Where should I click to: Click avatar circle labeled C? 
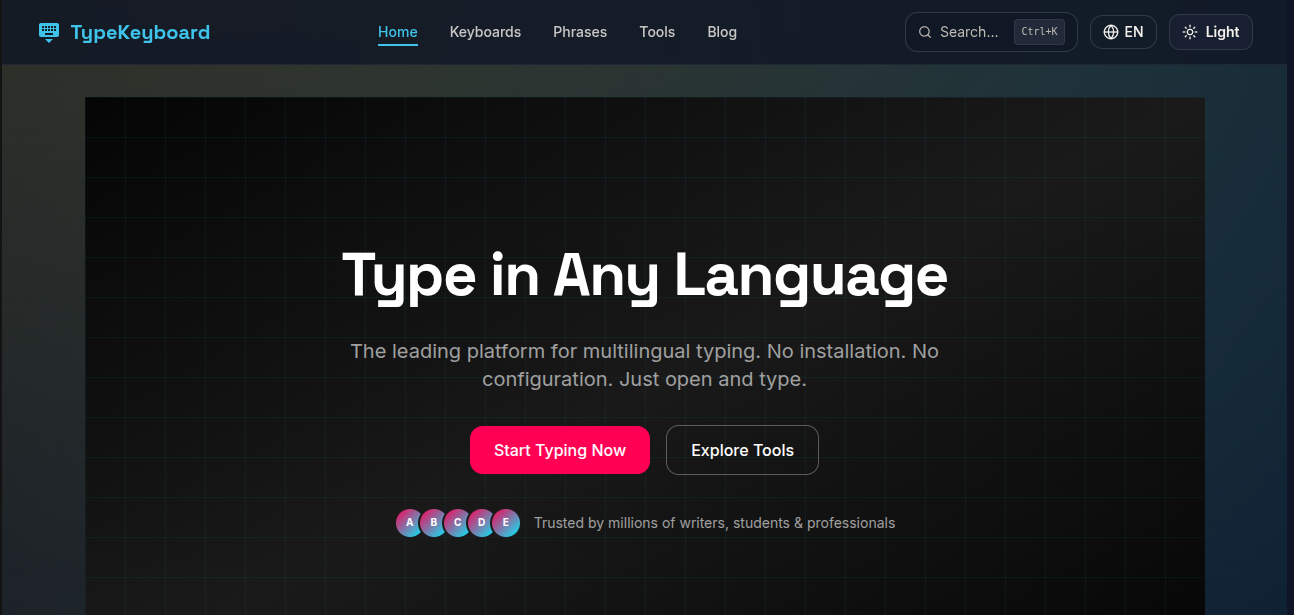click(x=458, y=522)
